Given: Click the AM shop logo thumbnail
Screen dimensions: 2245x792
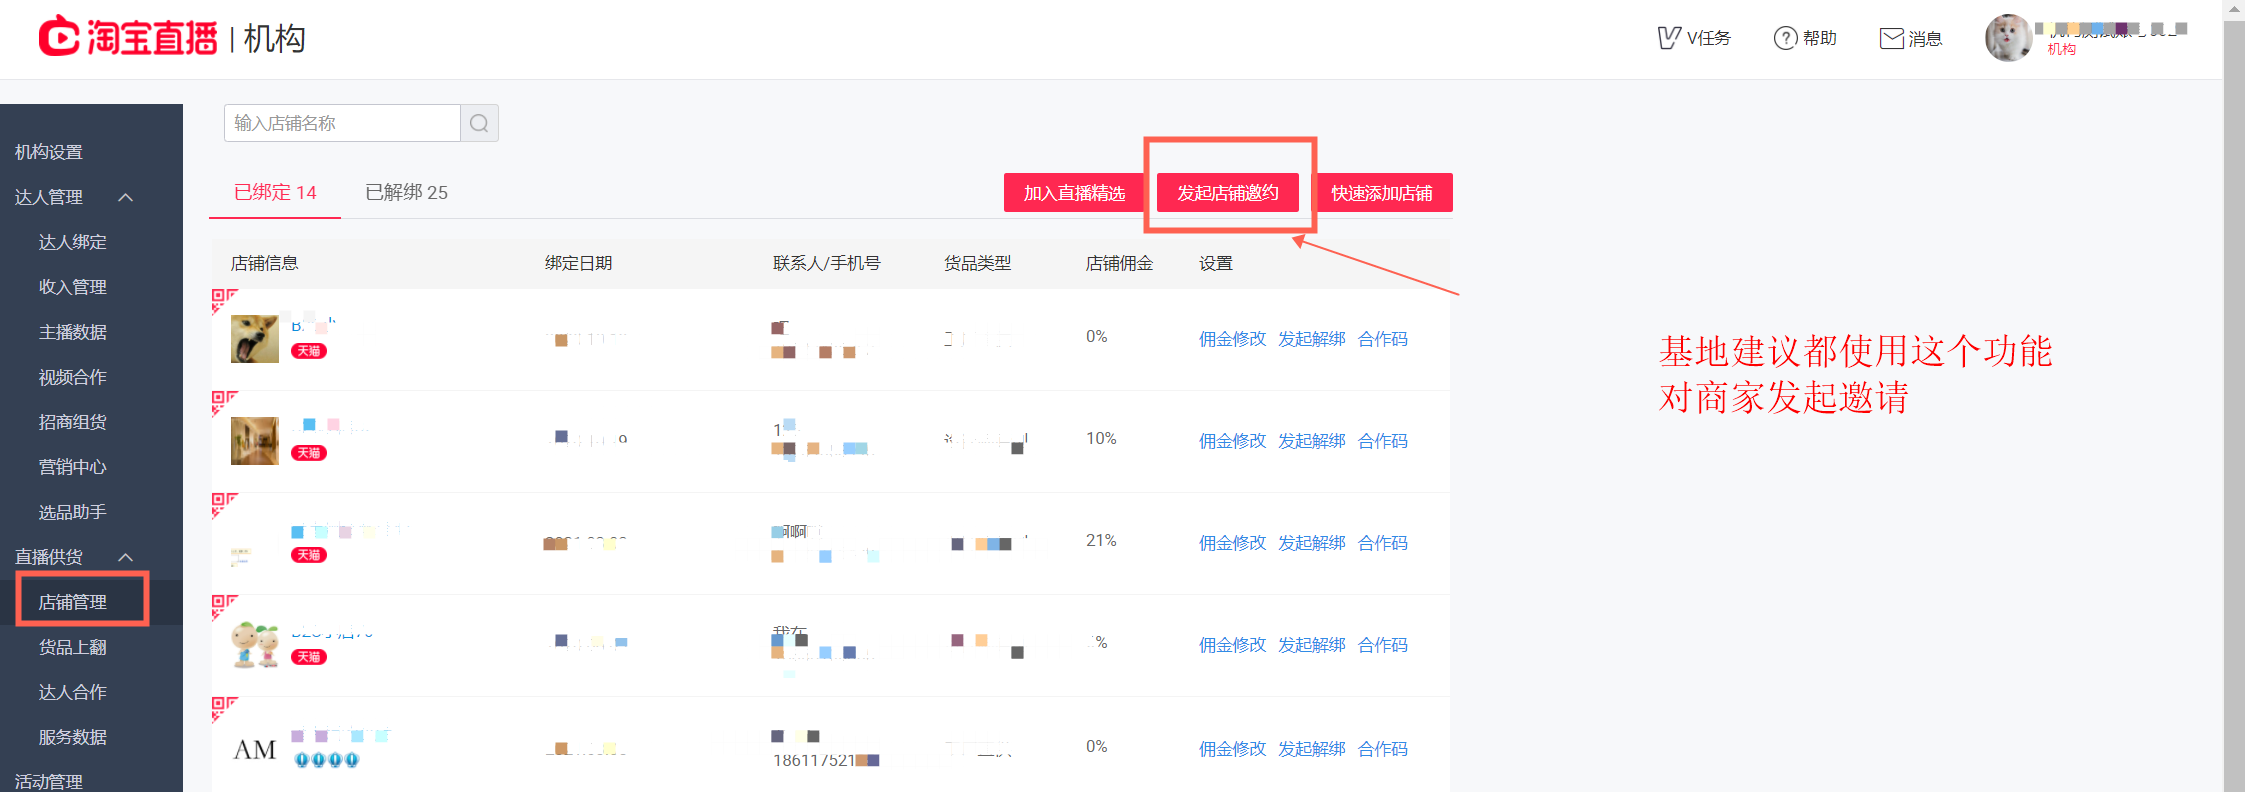Looking at the screenshot, I should point(255,749).
